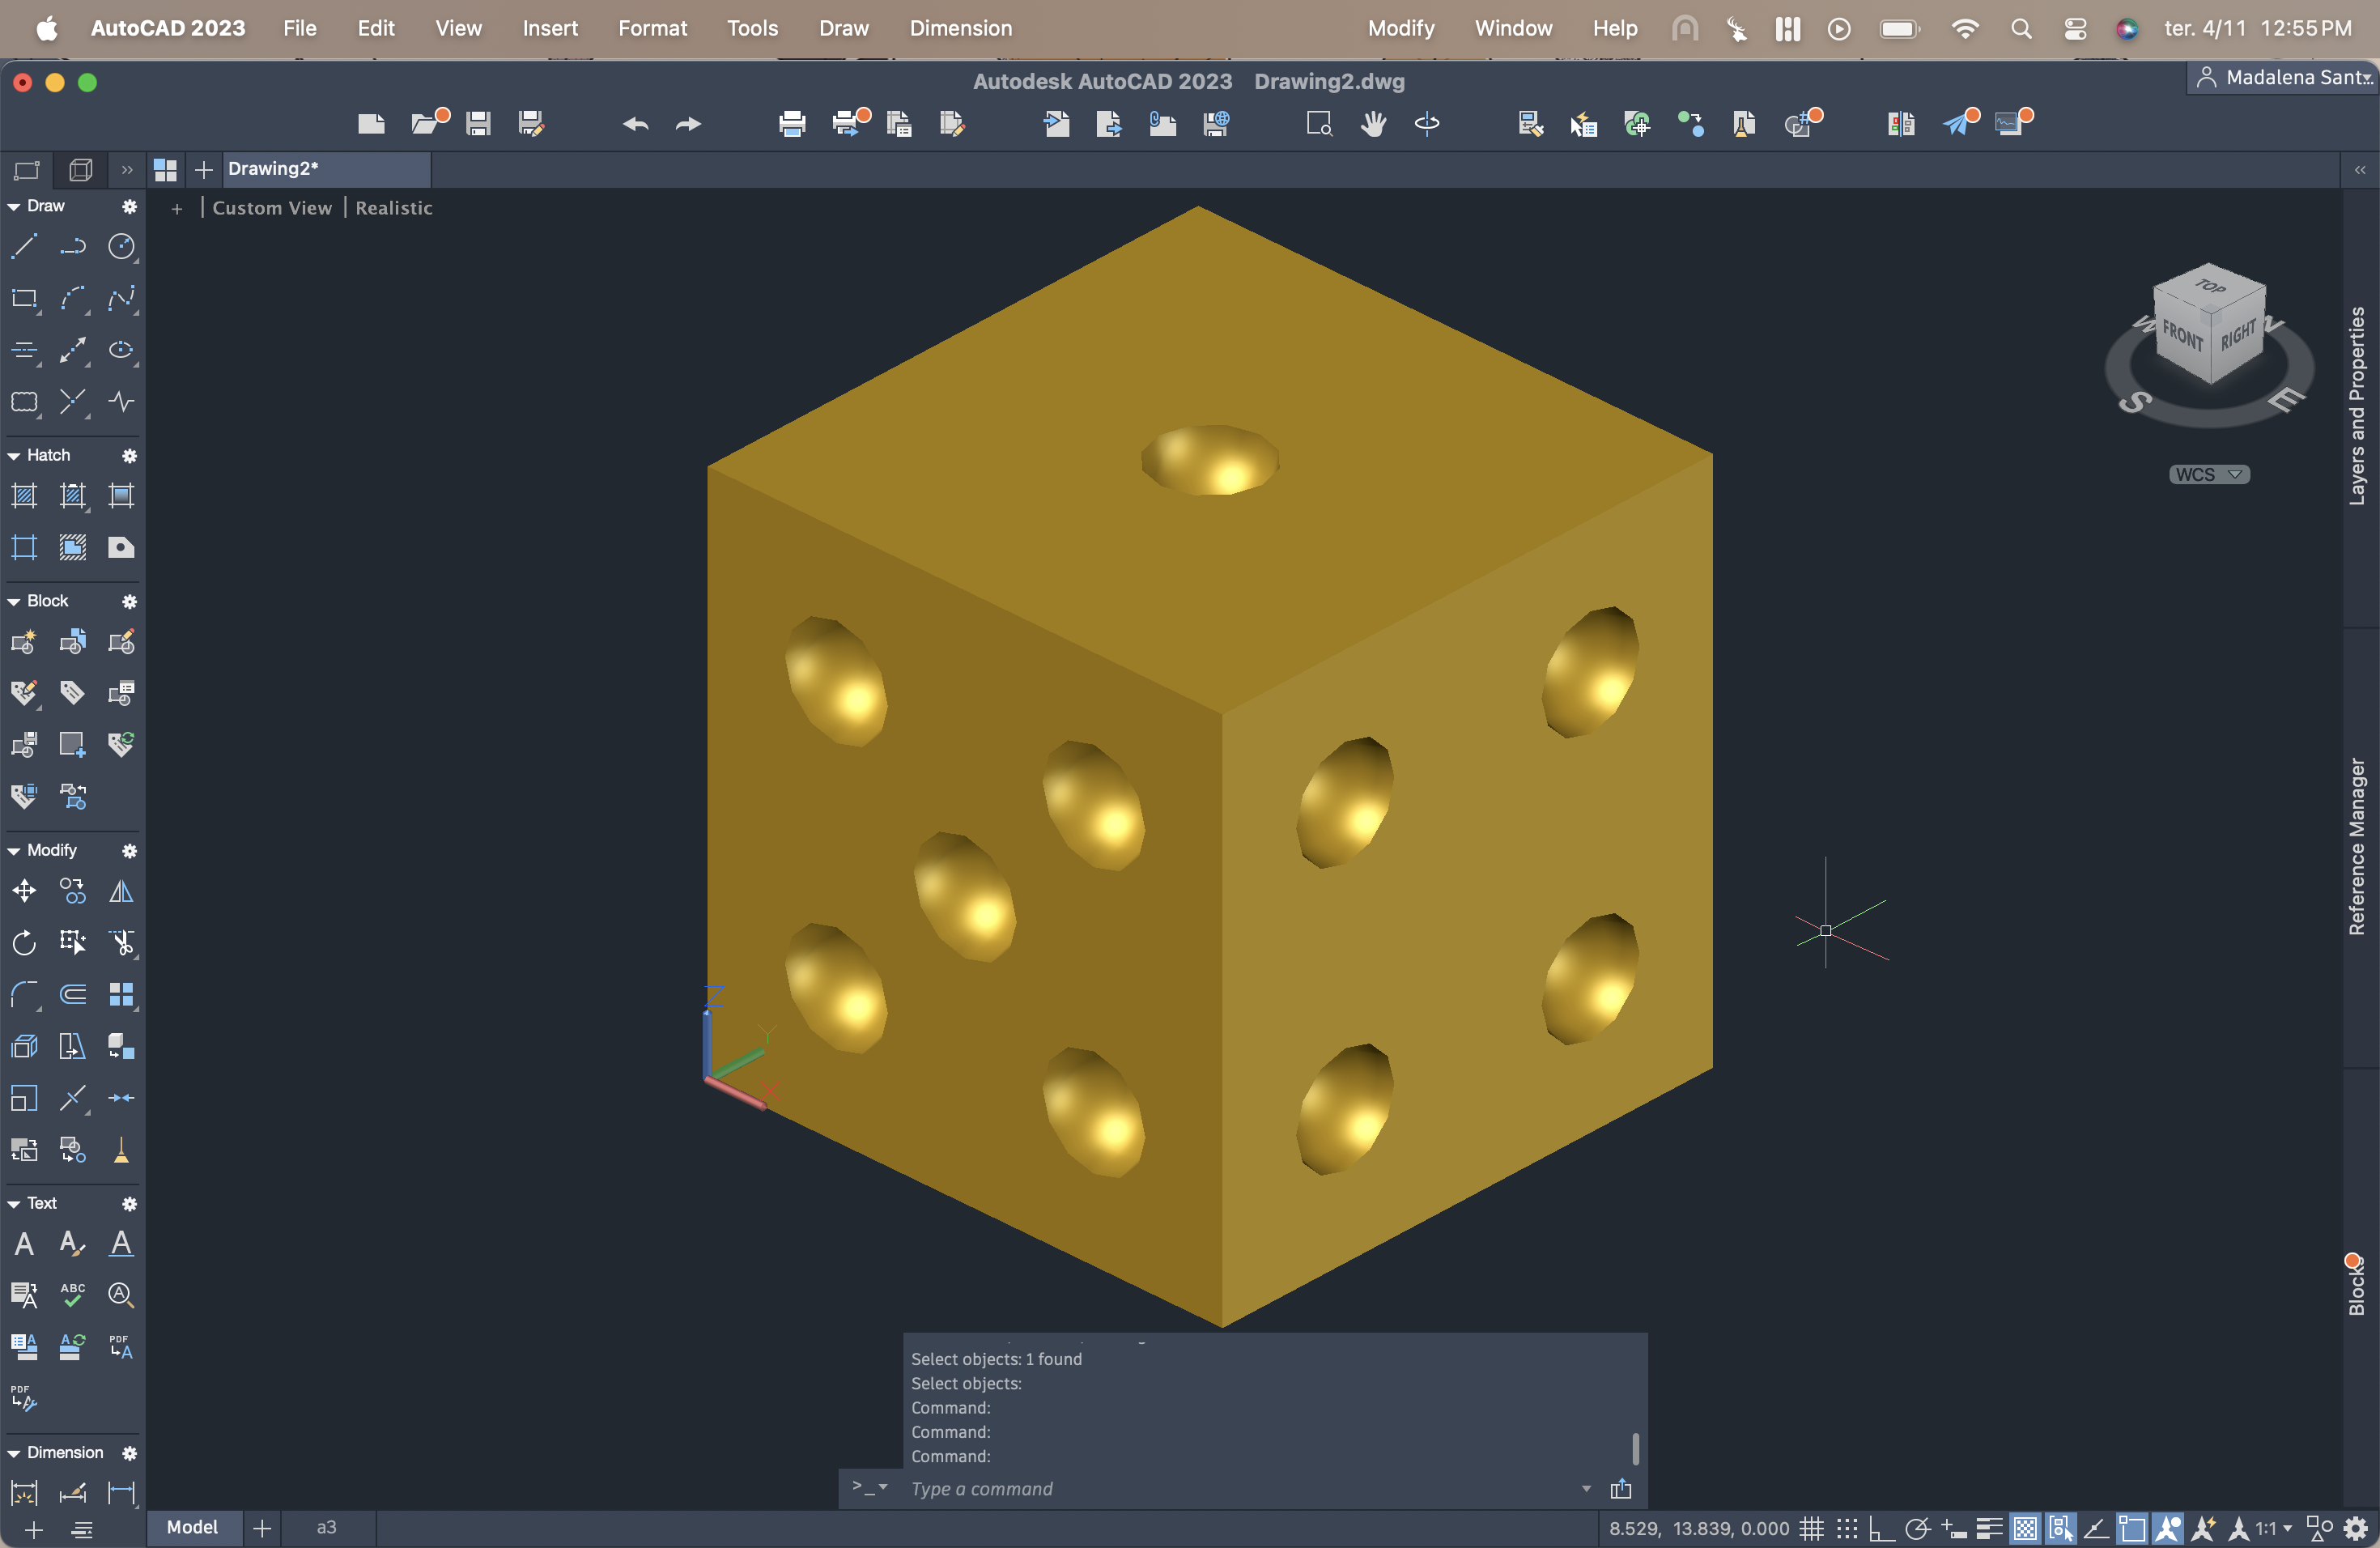
Task: Click the Move tool in Modify panel
Action: point(24,890)
